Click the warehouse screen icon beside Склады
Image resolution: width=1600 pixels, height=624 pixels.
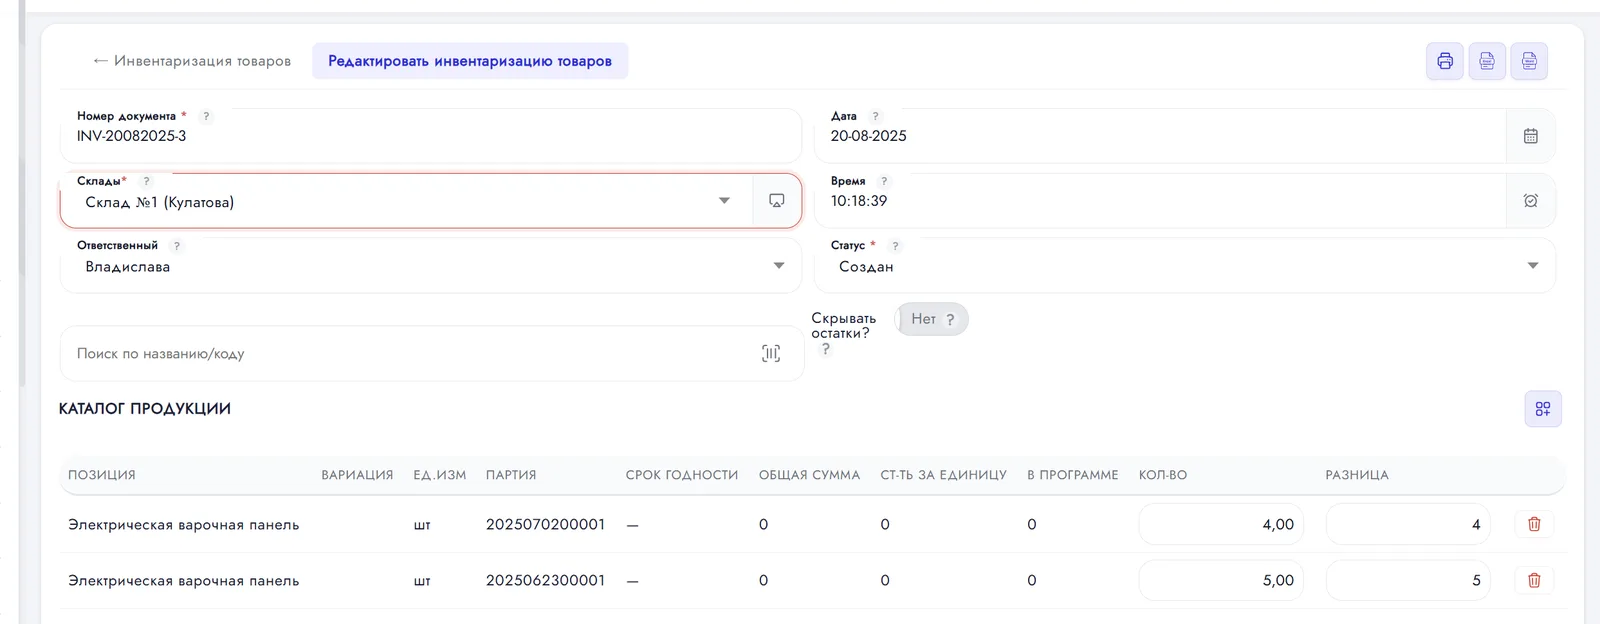(776, 201)
